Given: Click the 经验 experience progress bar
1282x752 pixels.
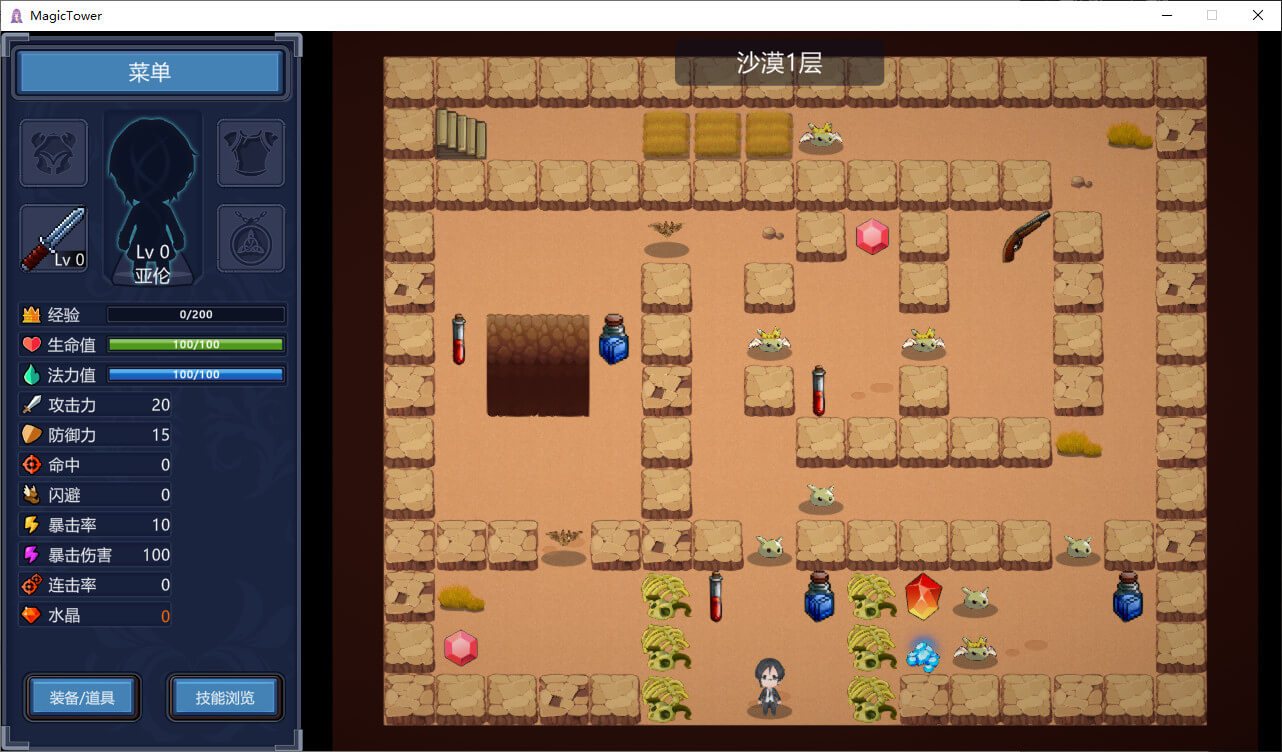Looking at the screenshot, I should 195,315.
